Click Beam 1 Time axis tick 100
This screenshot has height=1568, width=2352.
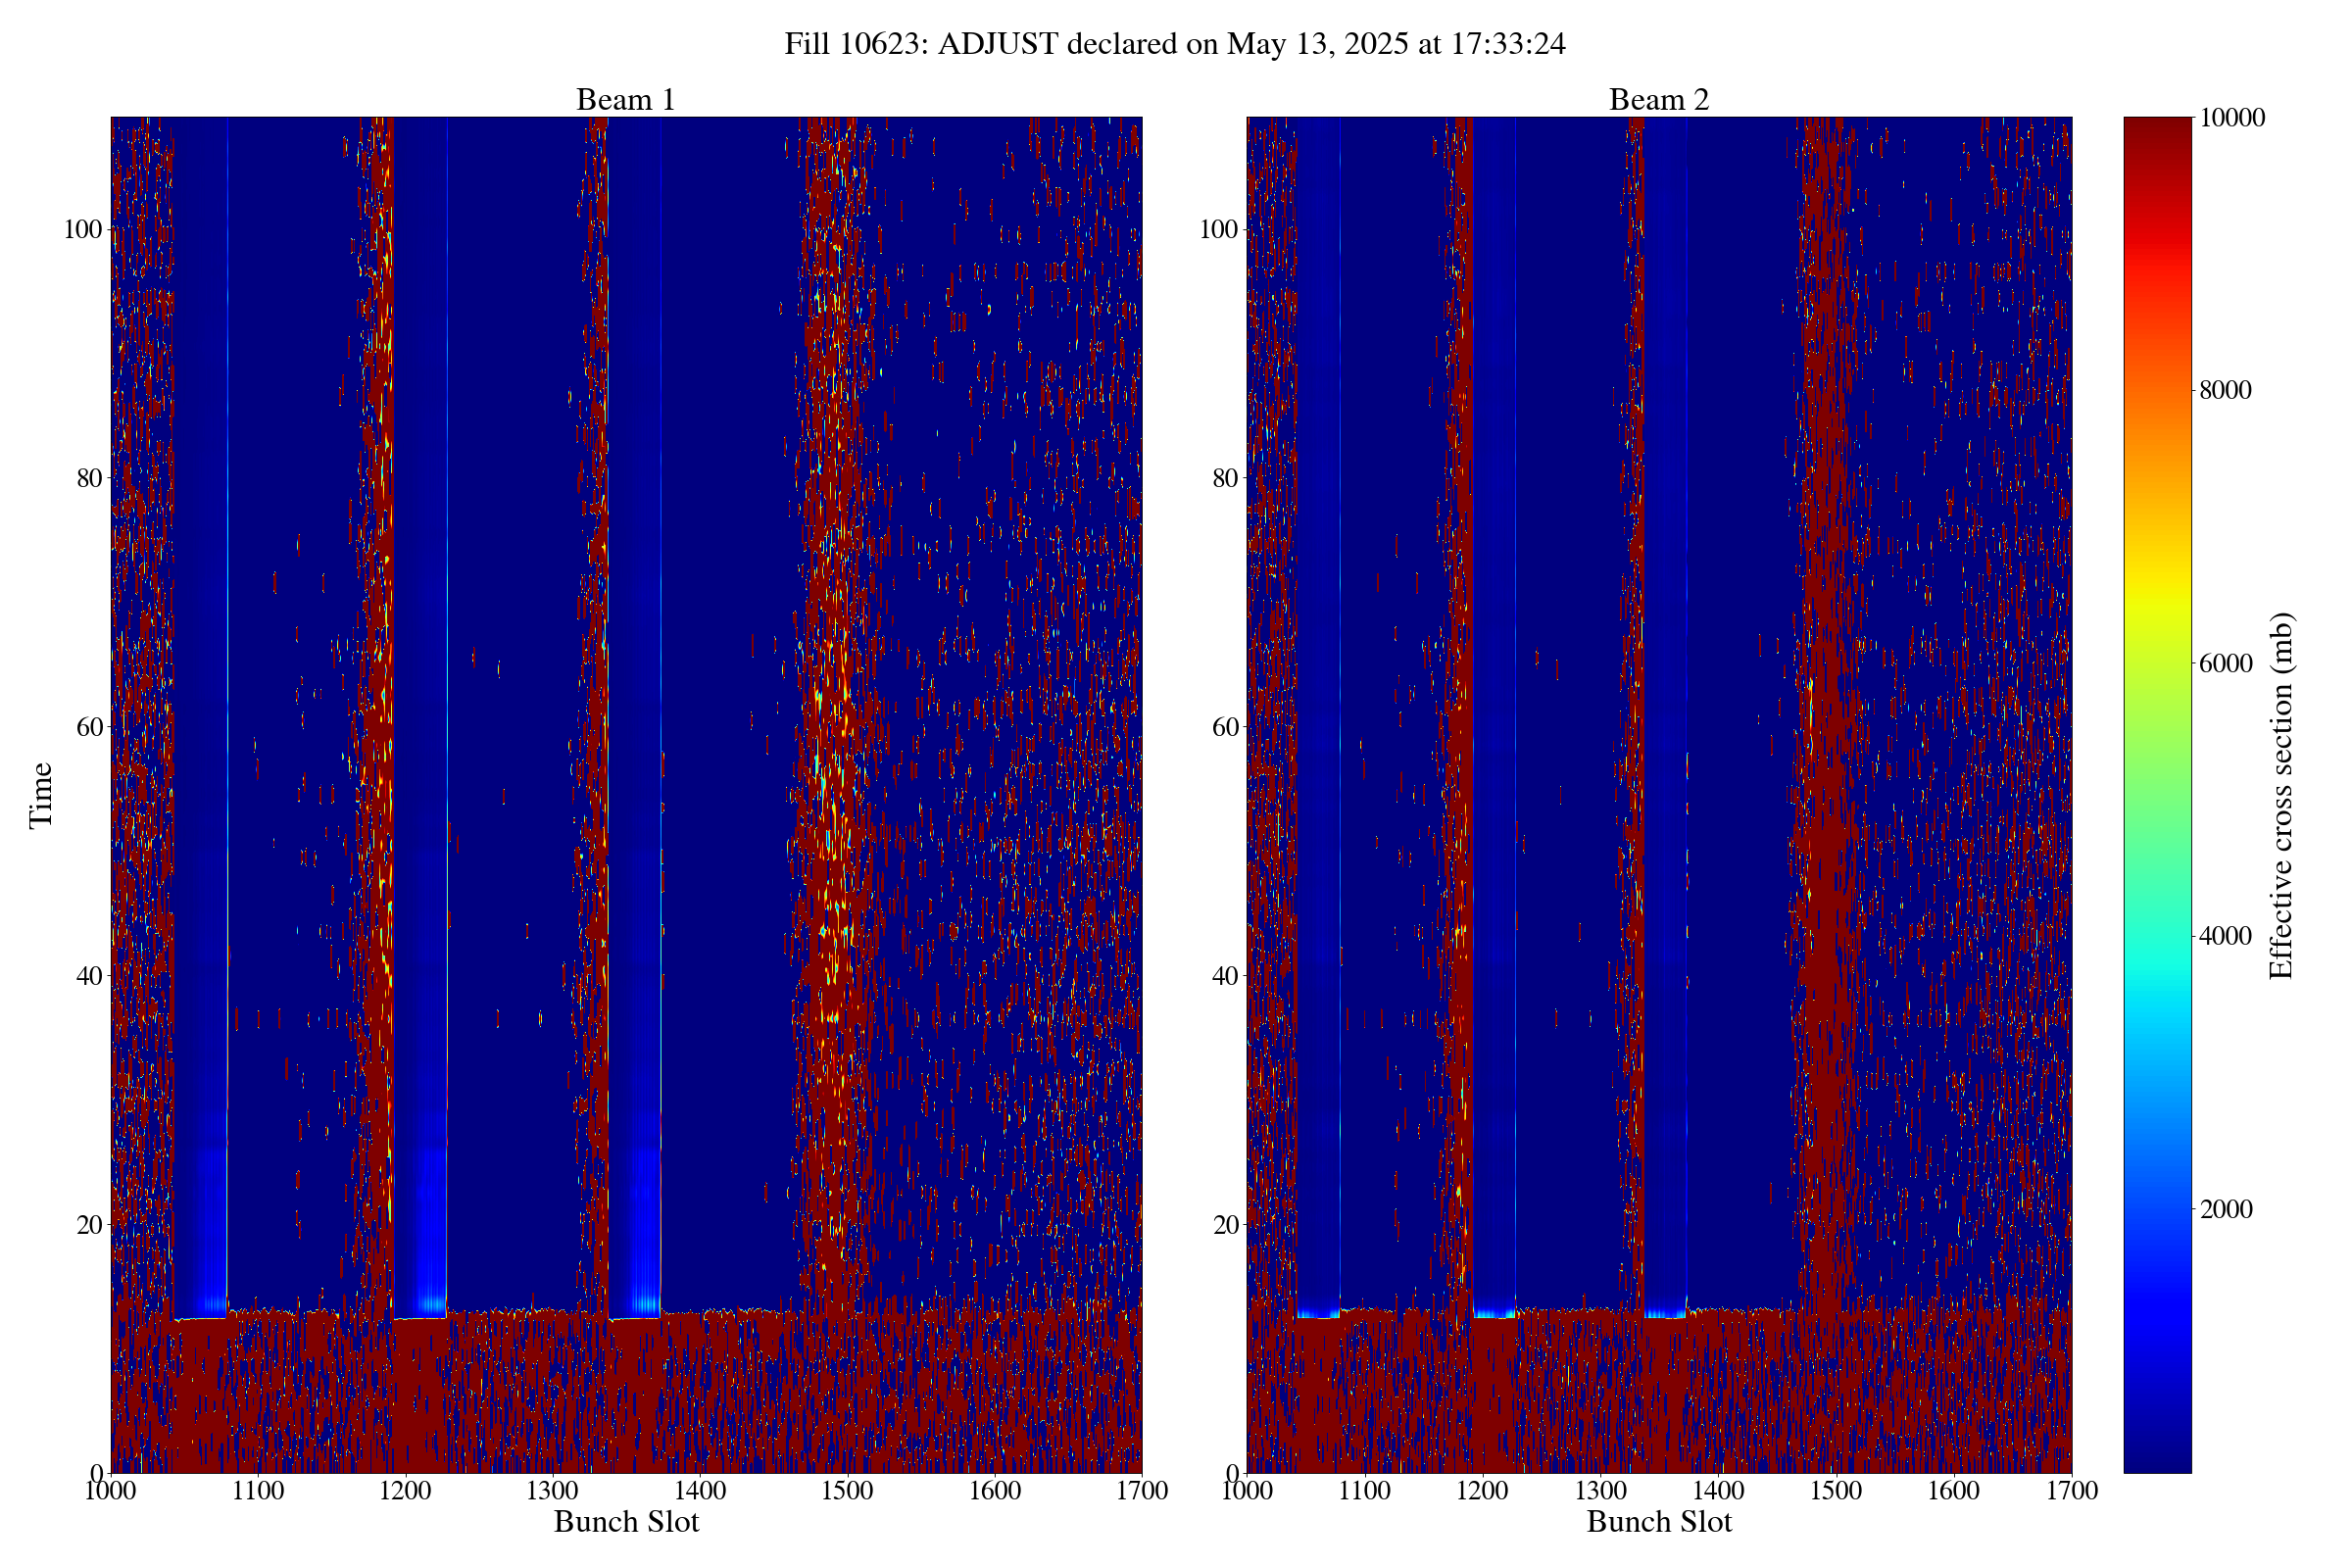83,230
